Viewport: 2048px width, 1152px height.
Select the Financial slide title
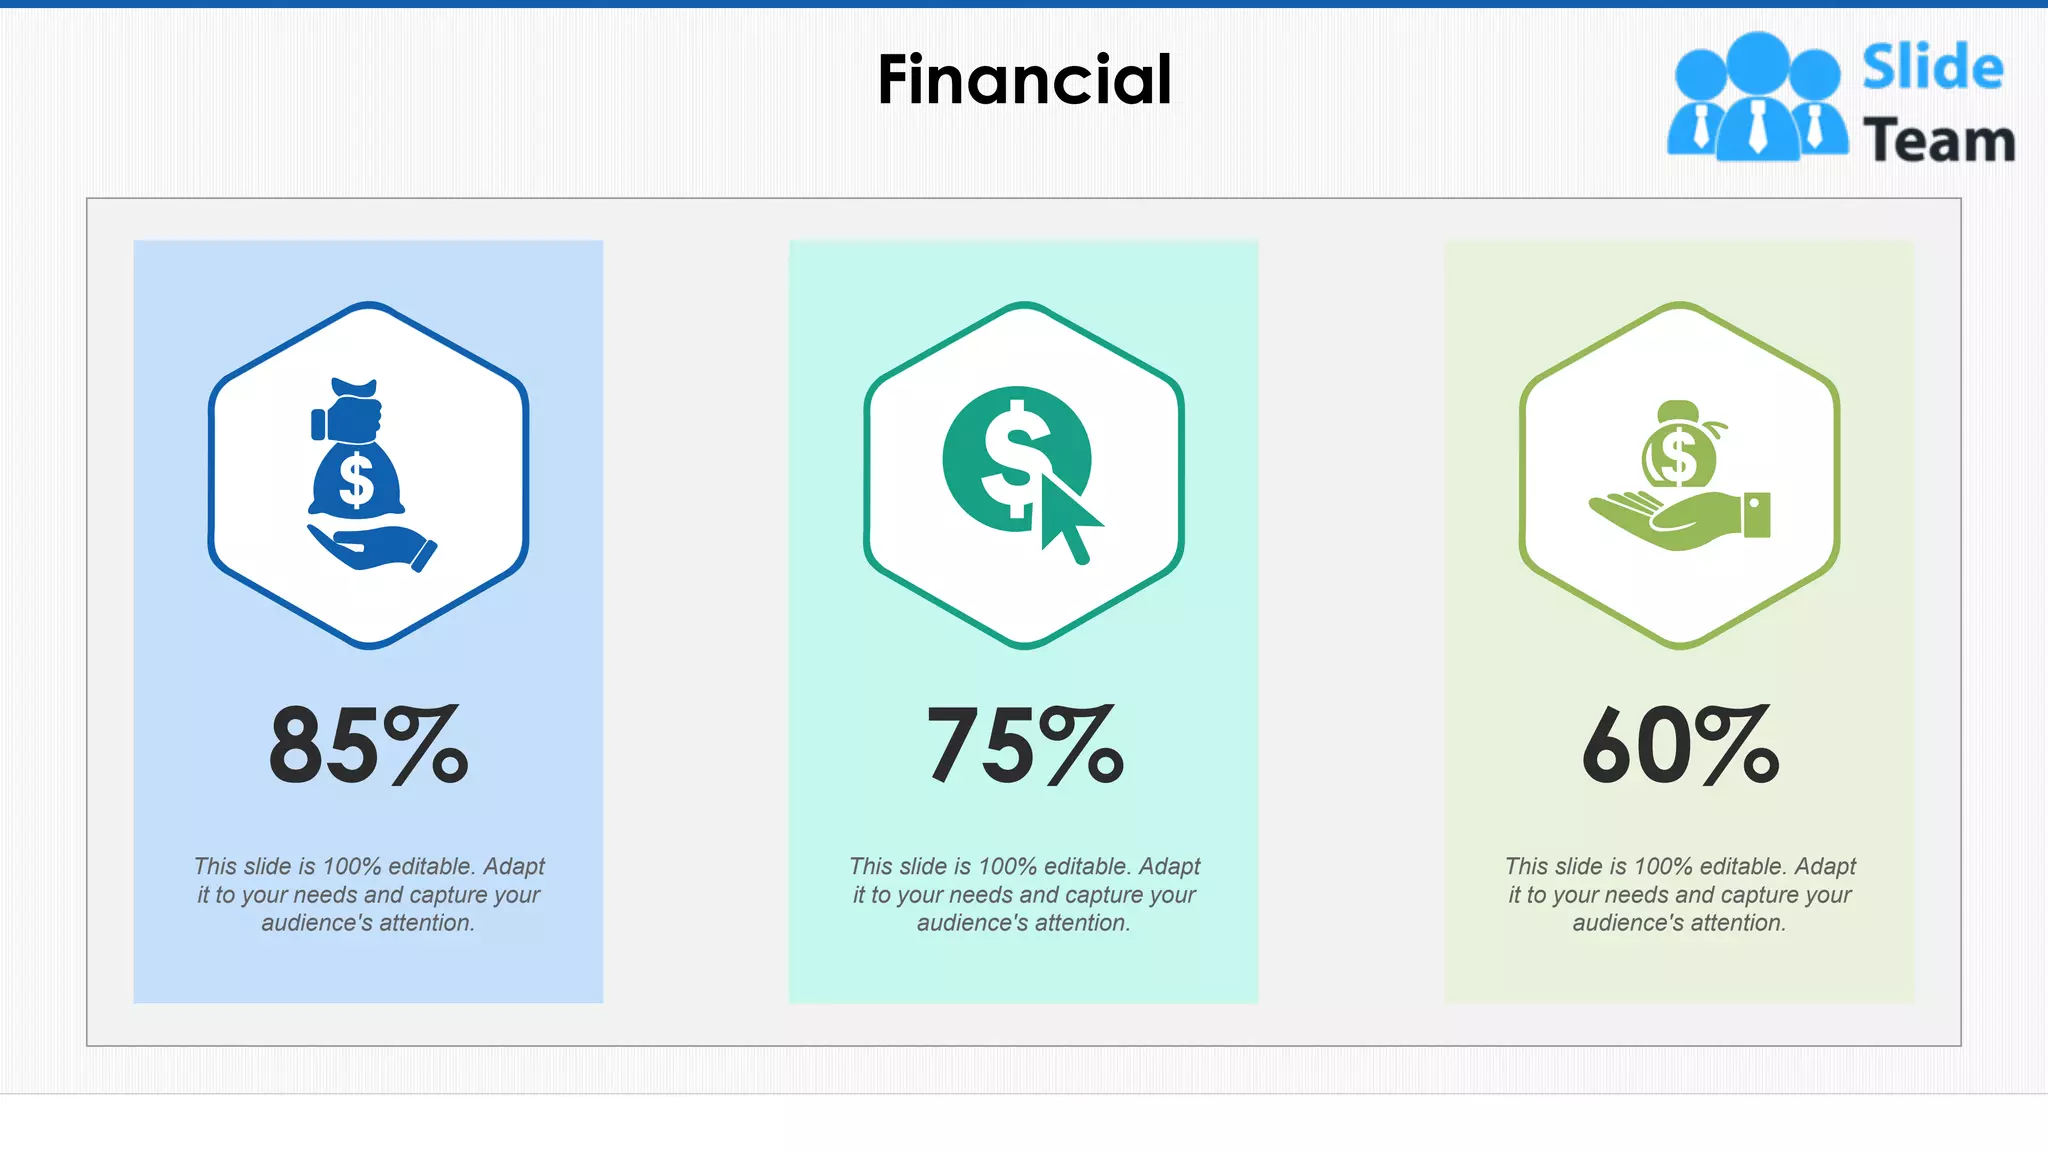1024,79
